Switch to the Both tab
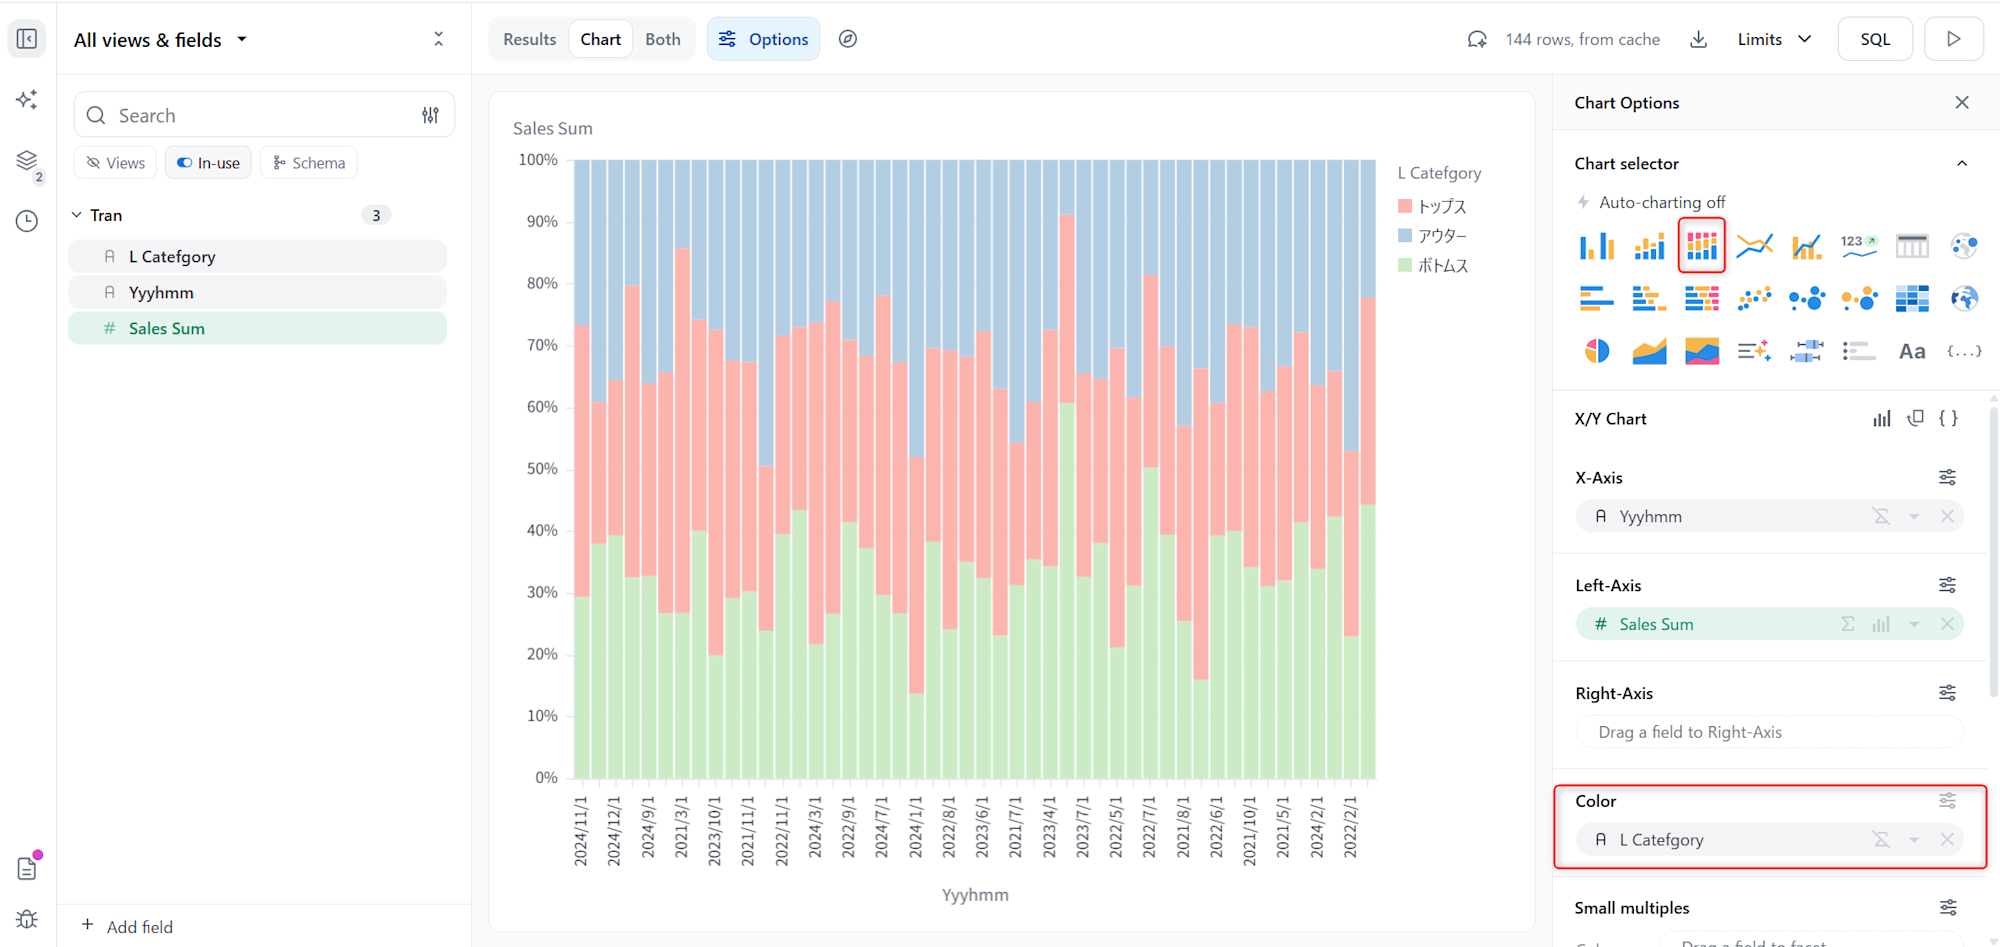The image size is (2000, 947). click(x=662, y=39)
